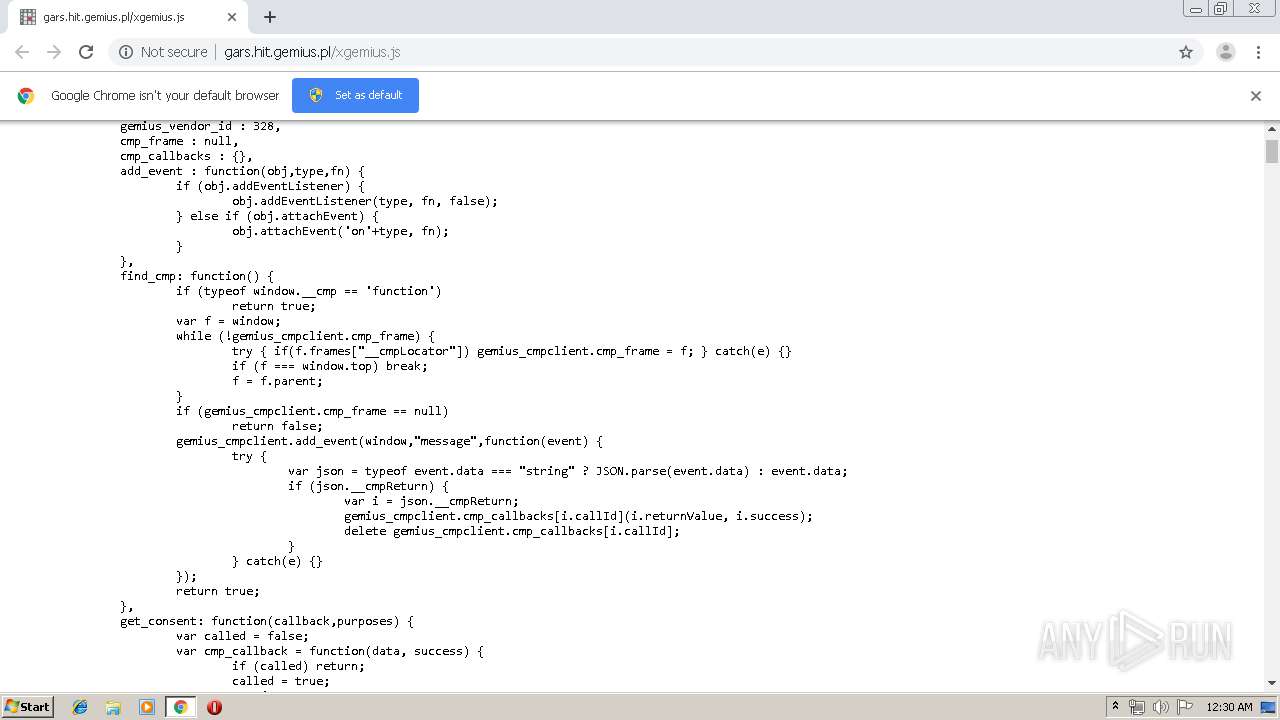Click the vertical scrollbar thumb
1280x720 pixels.
coord(1272,151)
